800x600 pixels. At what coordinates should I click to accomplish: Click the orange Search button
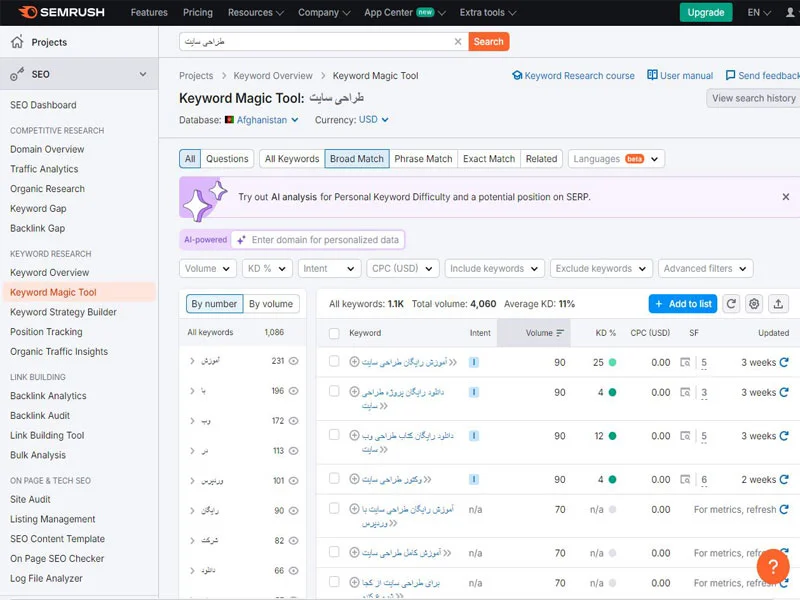pyautogui.click(x=488, y=42)
